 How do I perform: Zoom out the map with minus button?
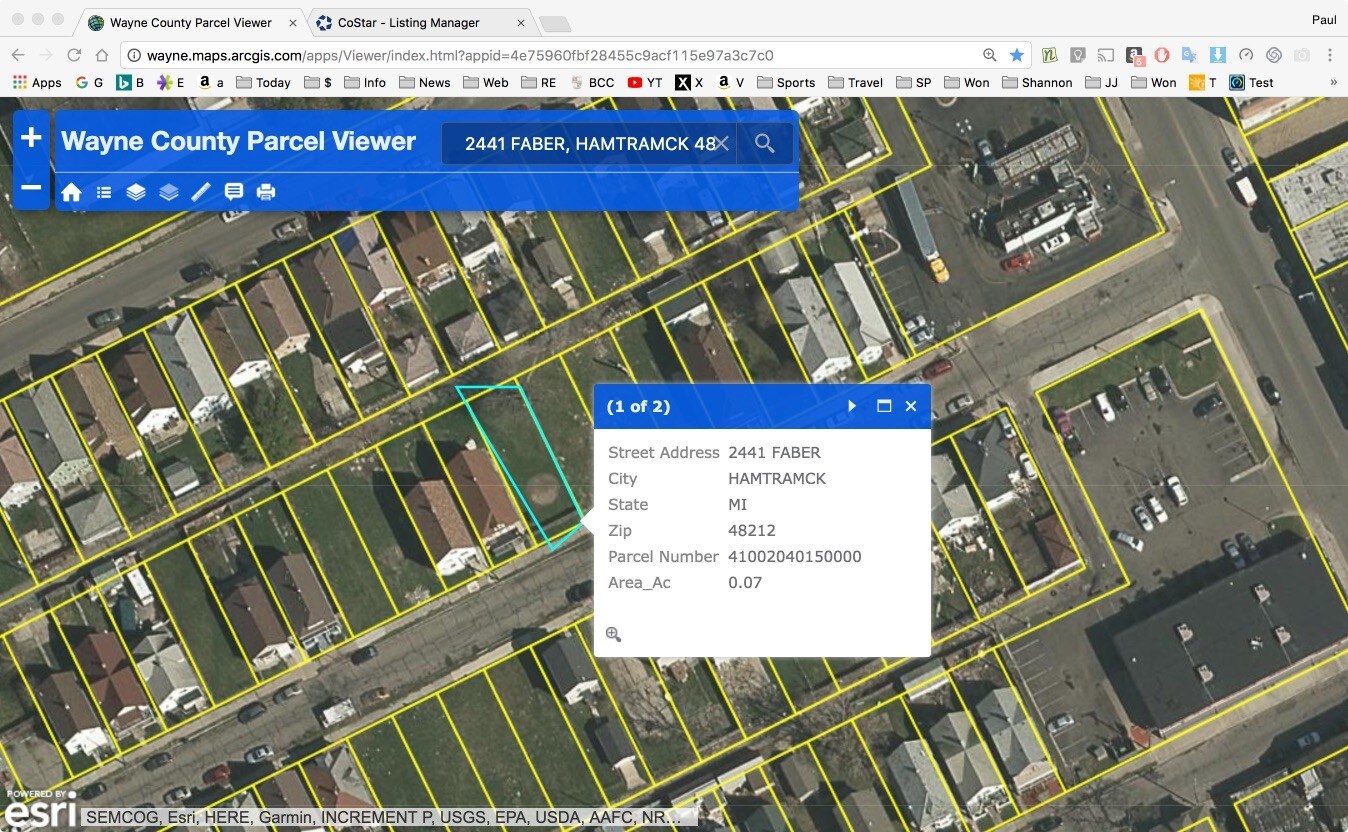(31, 187)
